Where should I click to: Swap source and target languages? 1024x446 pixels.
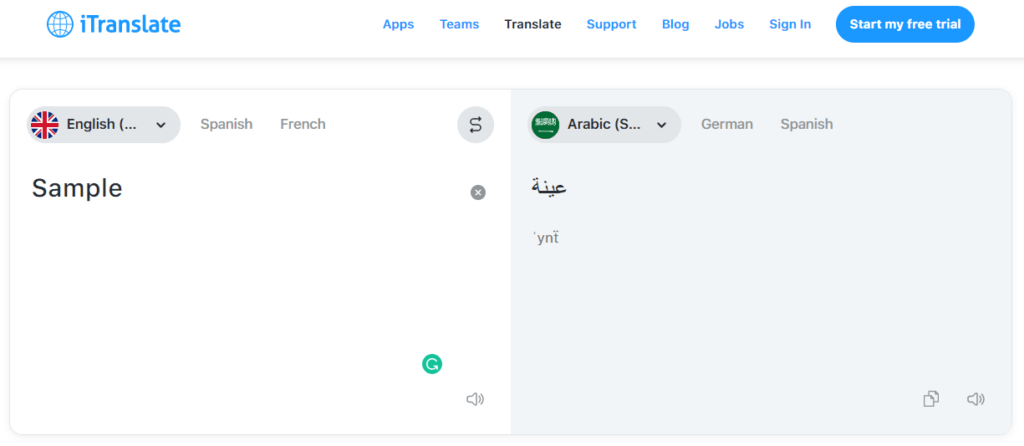(x=475, y=125)
